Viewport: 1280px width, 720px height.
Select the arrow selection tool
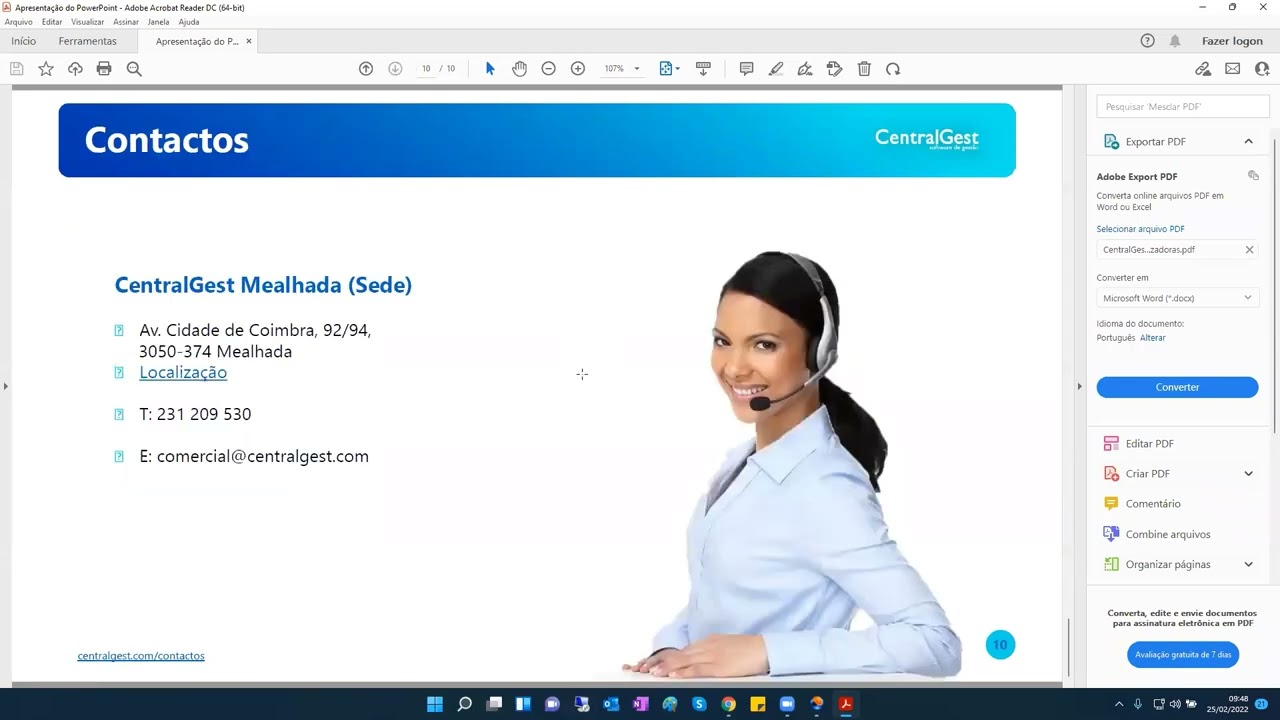pyautogui.click(x=490, y=69)
